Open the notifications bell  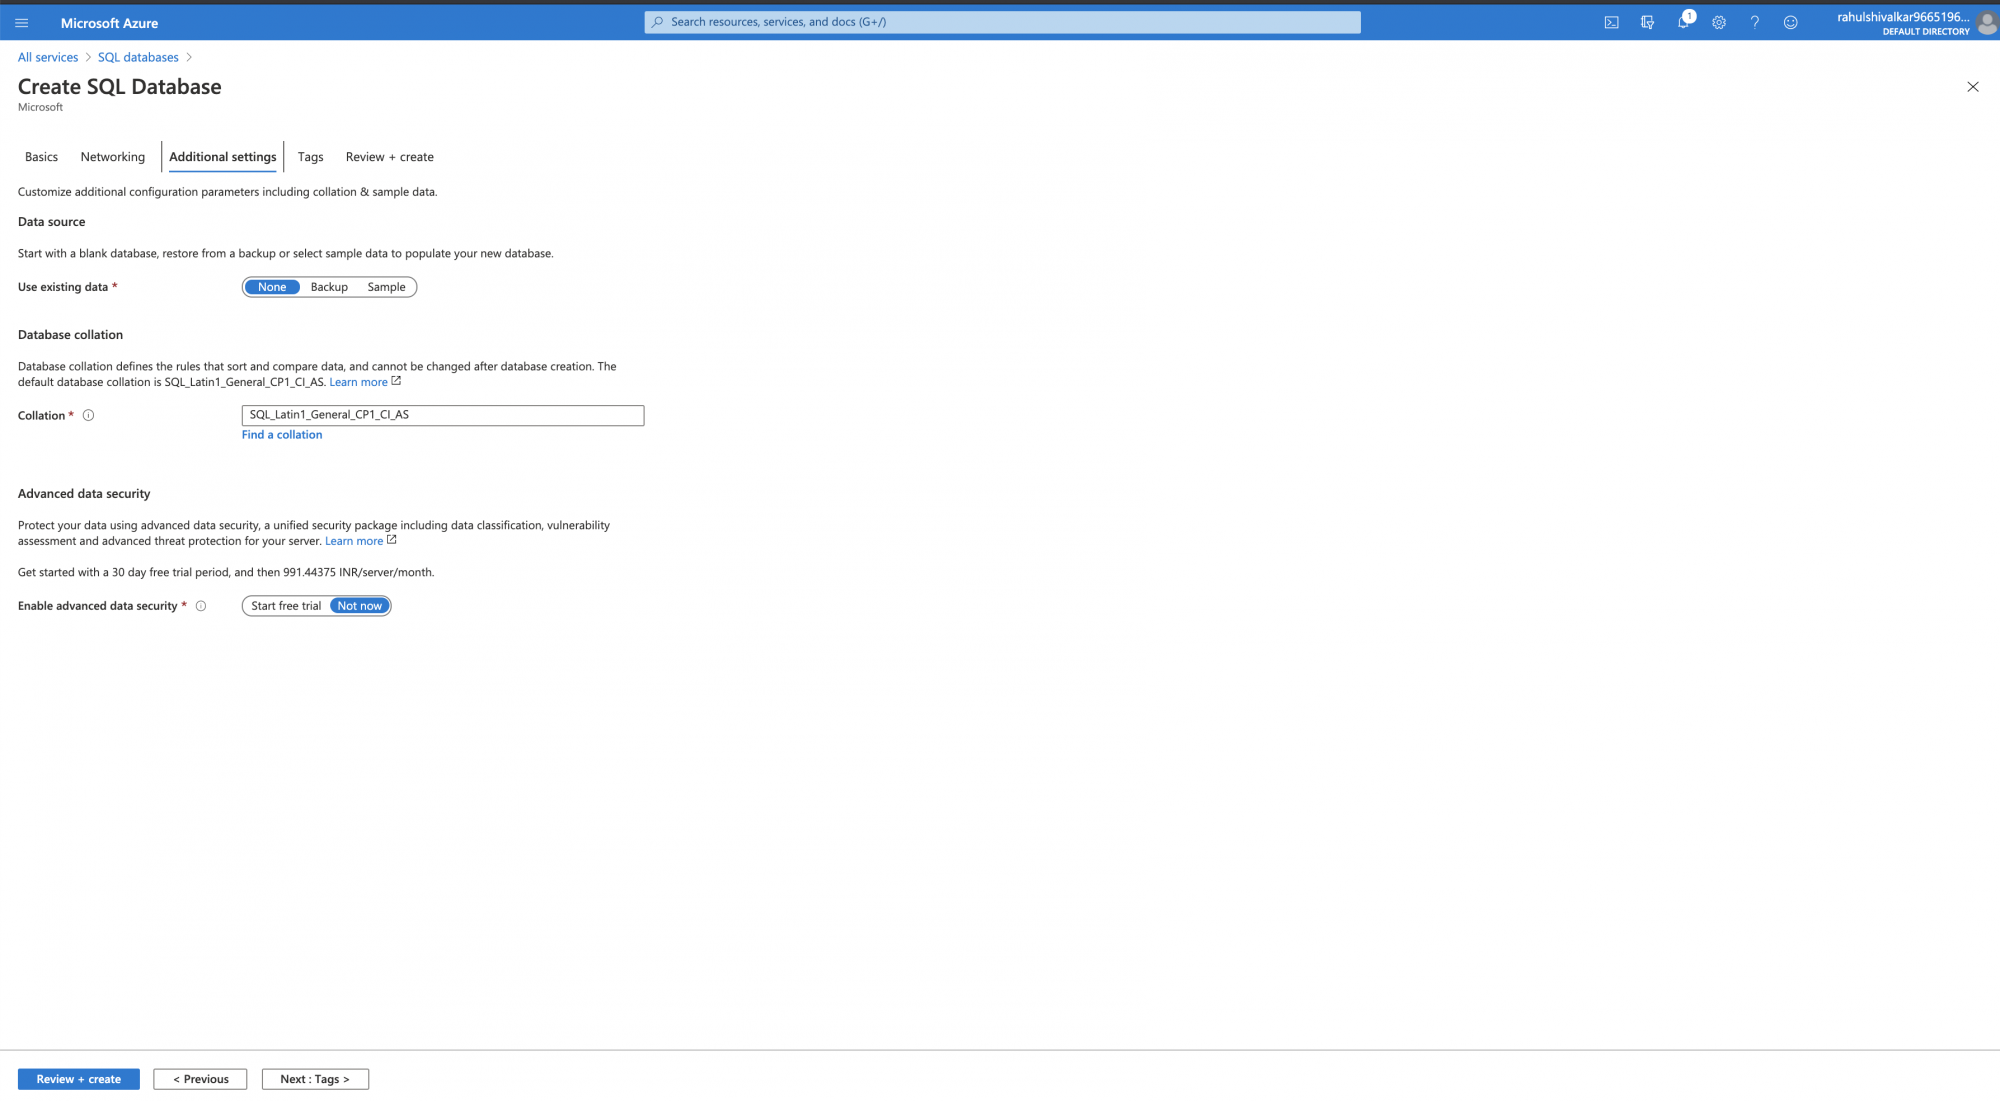point(1683,22)
